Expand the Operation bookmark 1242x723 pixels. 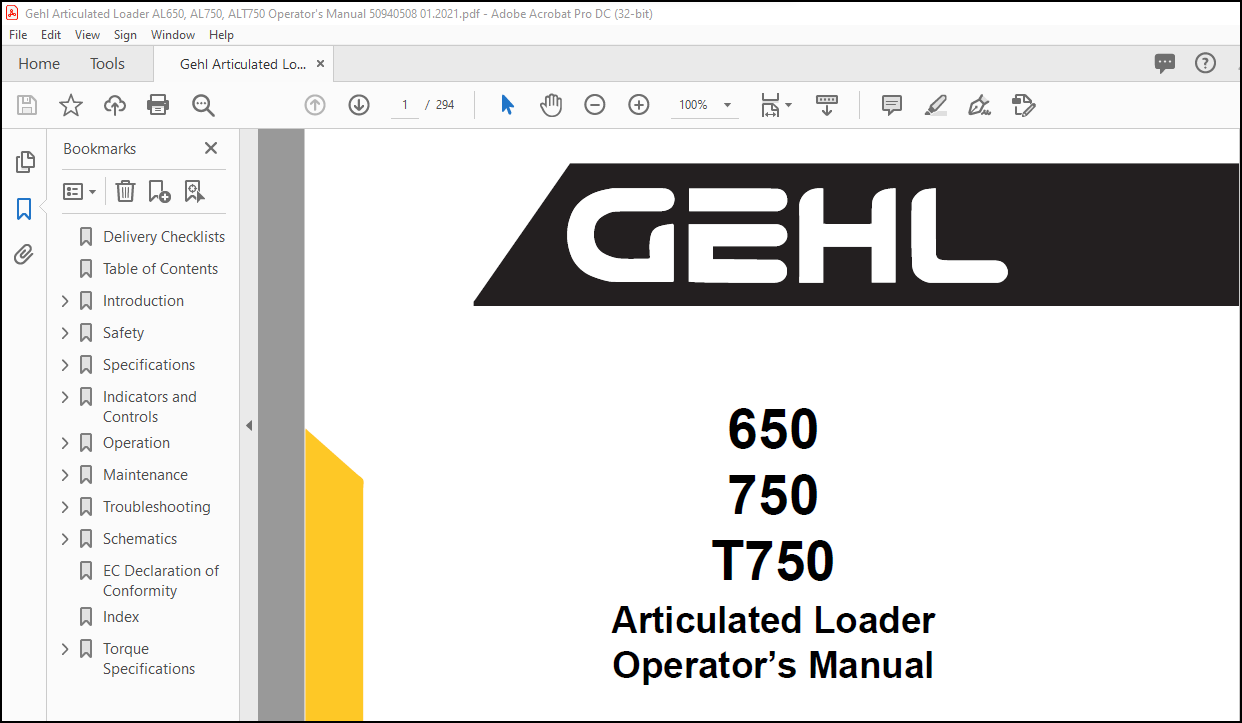(x=65, y=443)
